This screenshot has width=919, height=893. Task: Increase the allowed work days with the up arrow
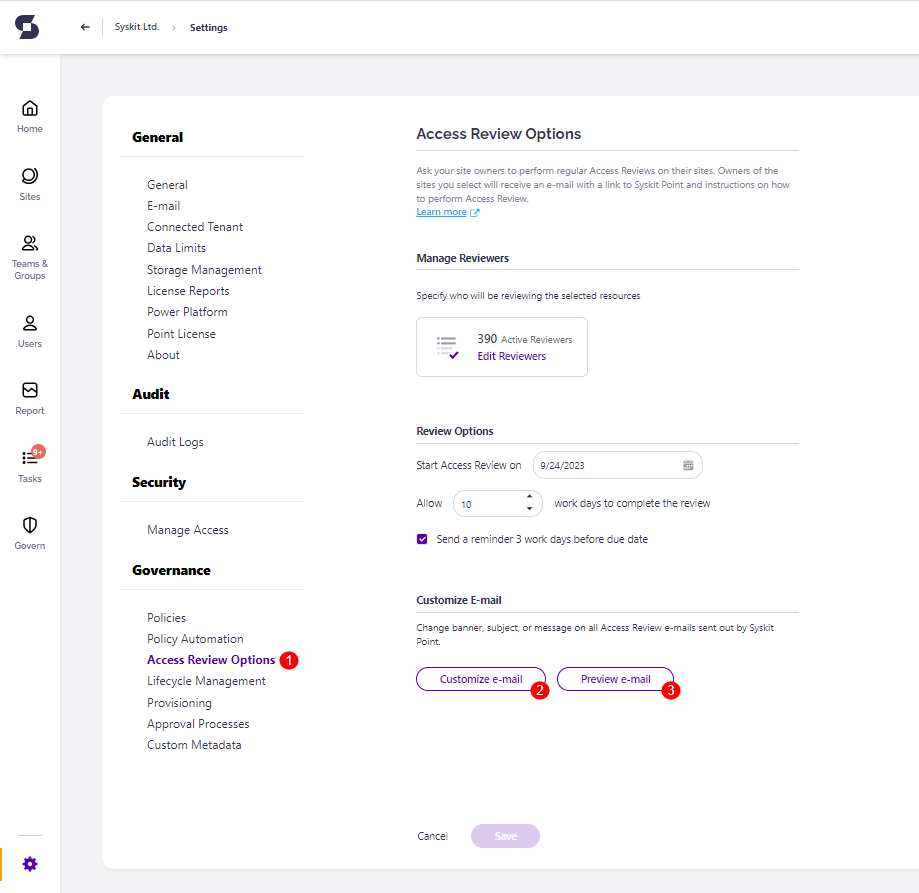[529, 497]
